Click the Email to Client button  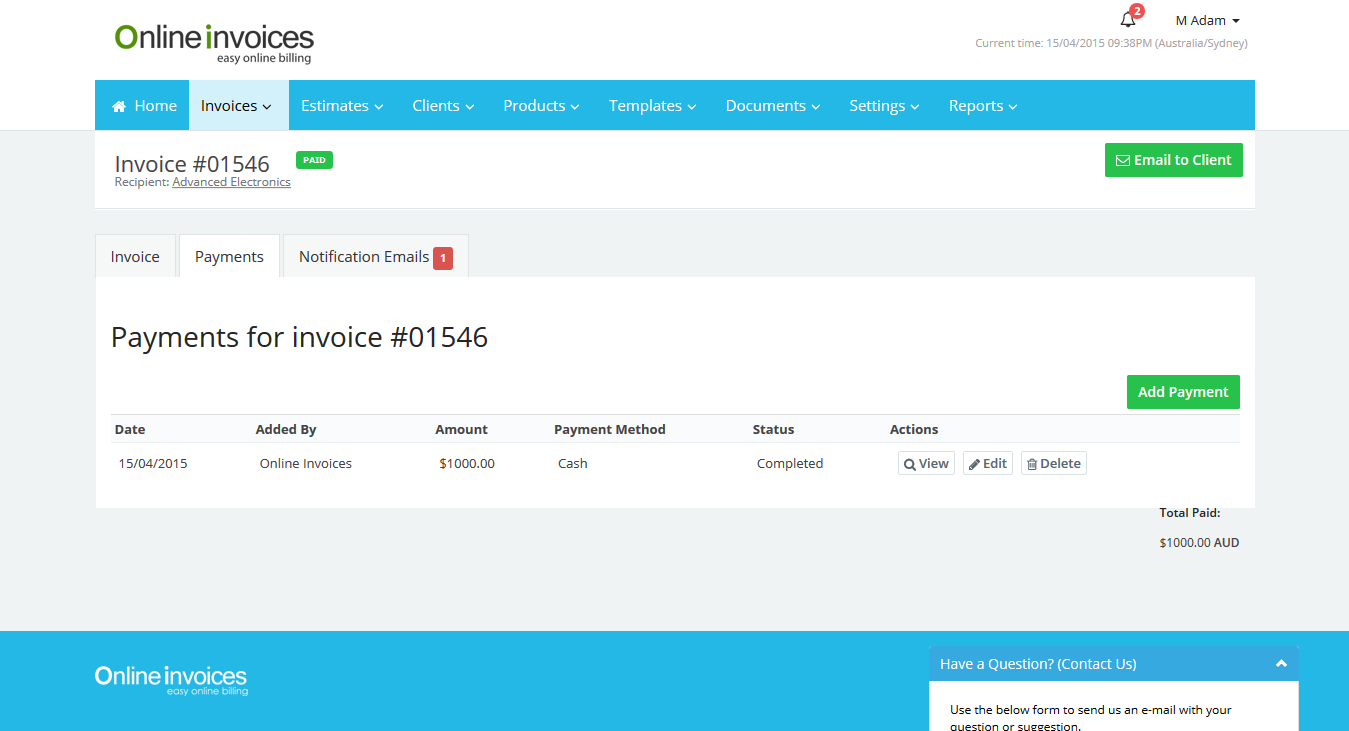point(1173,160)
